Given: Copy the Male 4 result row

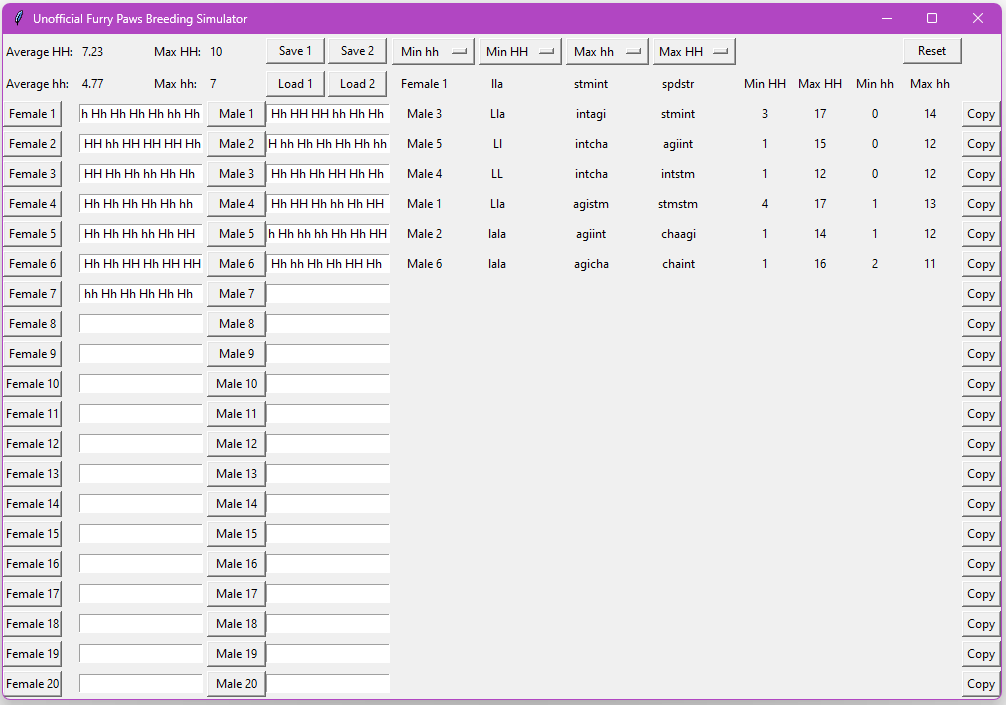Looking at the screenshot, I should pos(980,174).
